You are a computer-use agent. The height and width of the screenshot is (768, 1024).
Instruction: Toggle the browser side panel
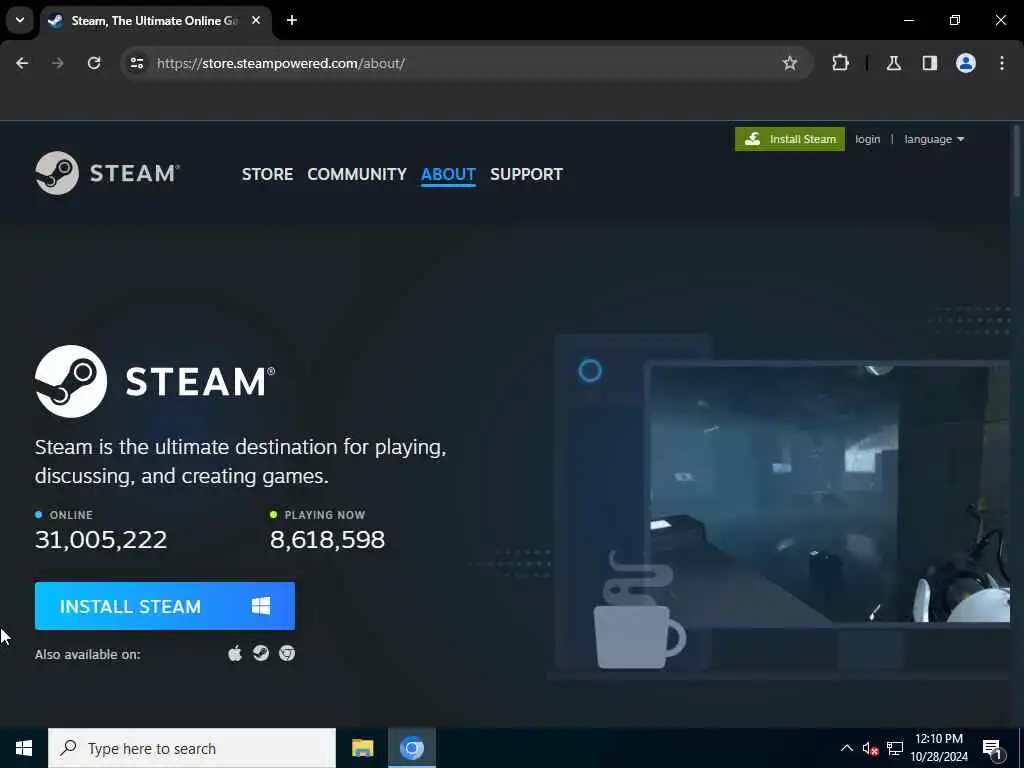[930, 63]
